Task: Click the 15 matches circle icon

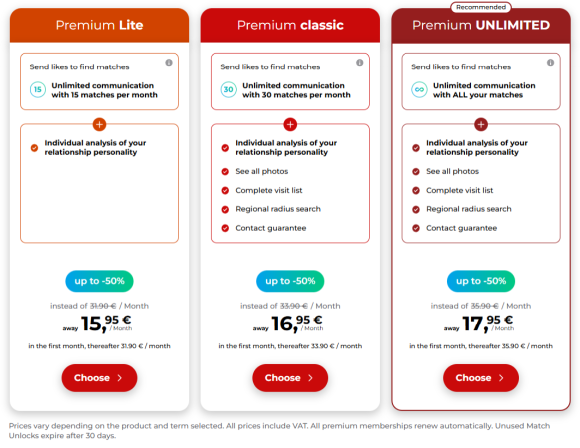Action: 38,90
